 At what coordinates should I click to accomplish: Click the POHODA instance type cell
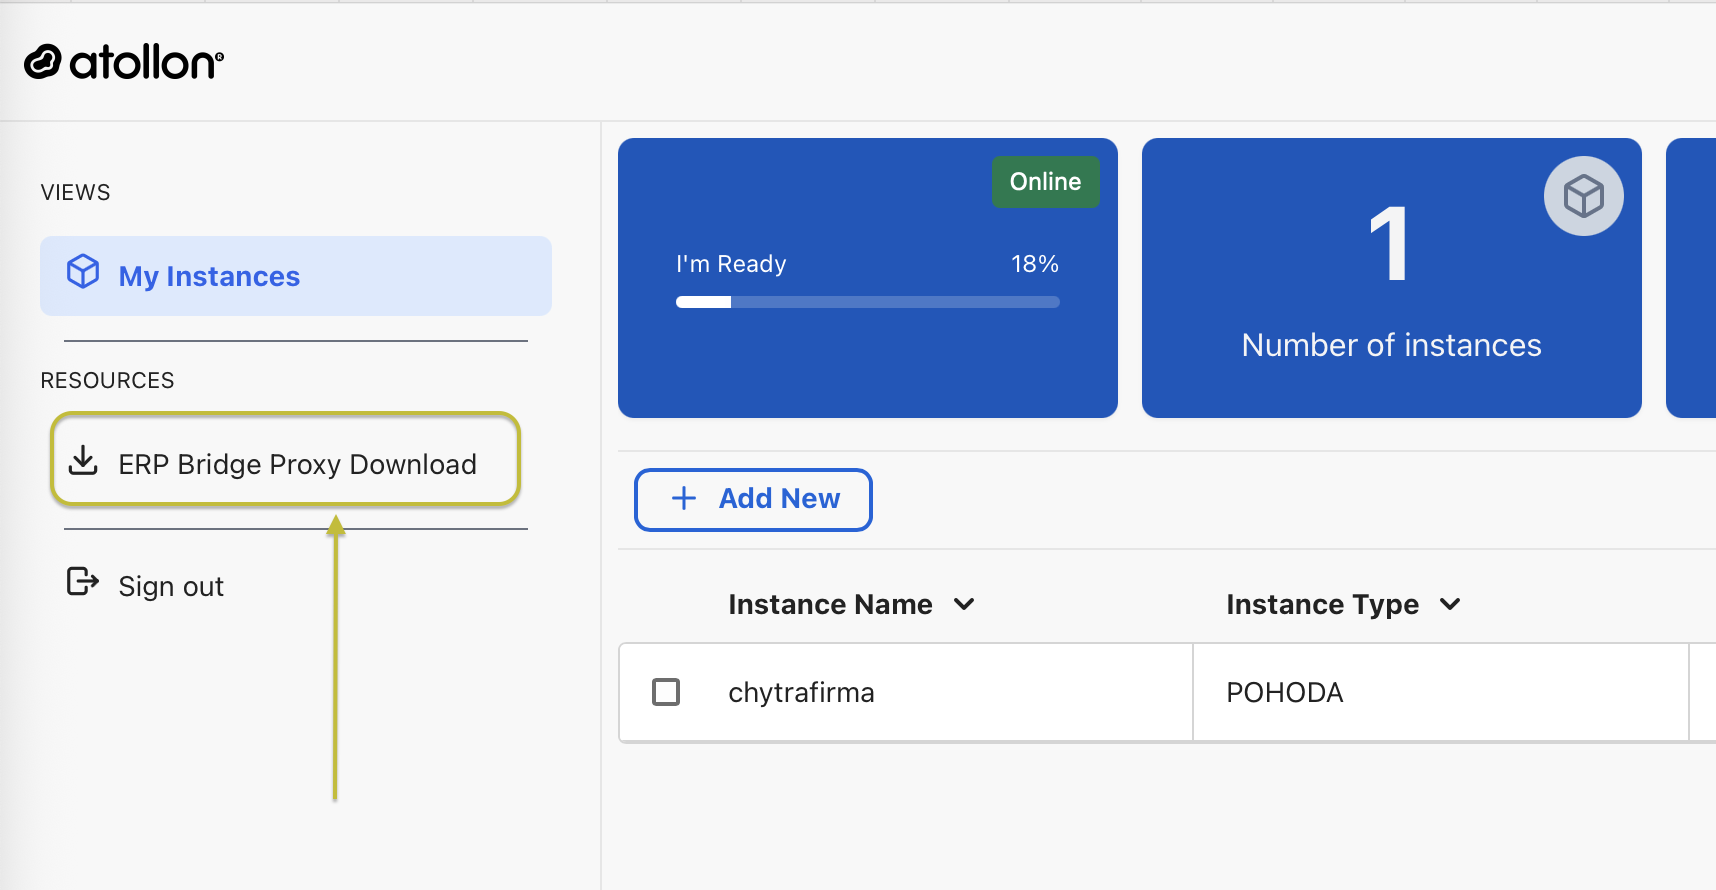pos(1440,692)
